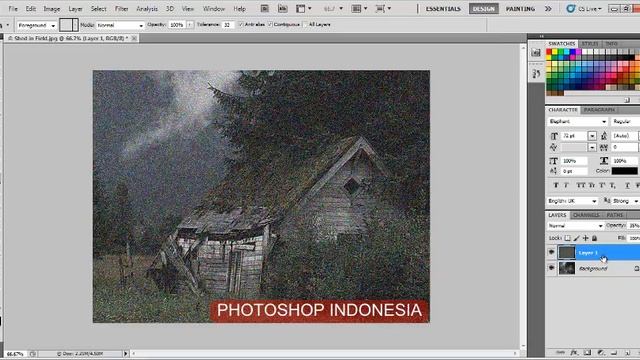The height and width of the screenshot is (360, 640).
Task: Switch to the Styles tab
Action: (590, 43)
